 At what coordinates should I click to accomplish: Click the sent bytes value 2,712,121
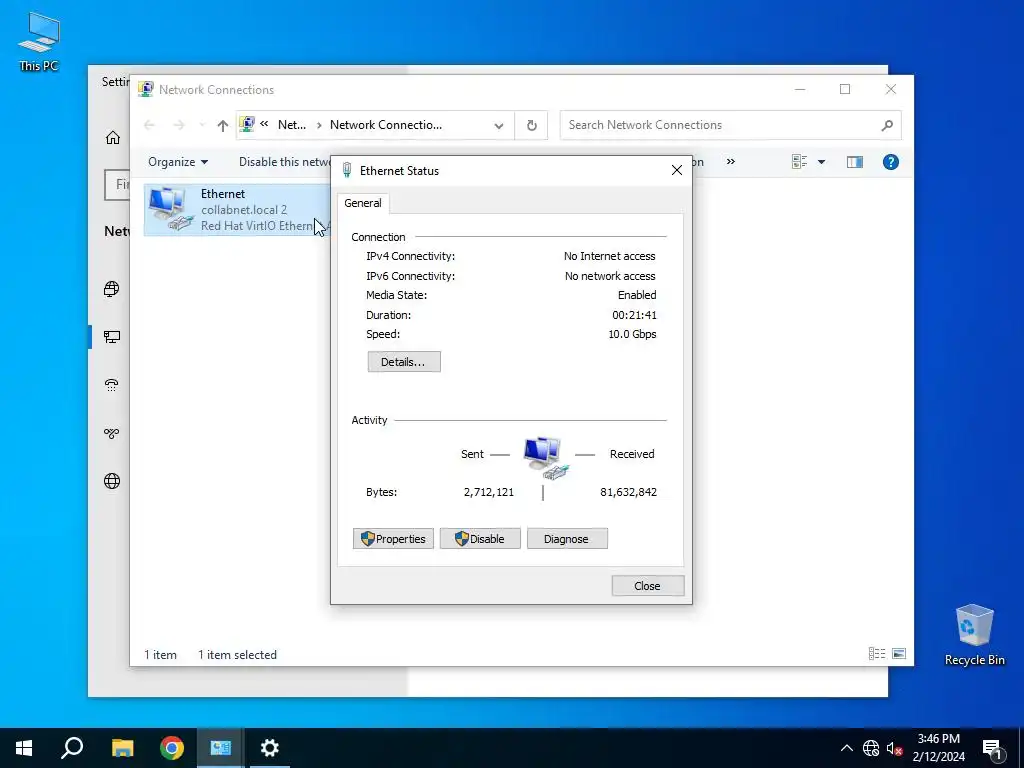point(488,492)
